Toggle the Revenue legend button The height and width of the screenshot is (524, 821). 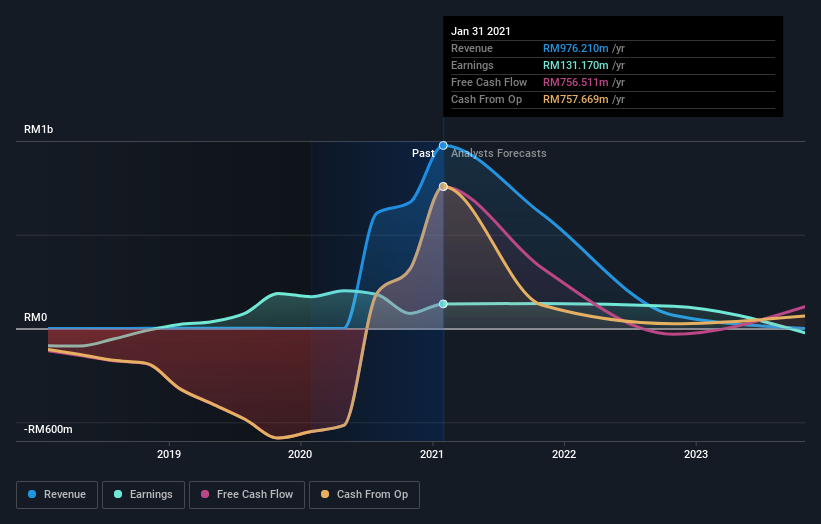point(57,495)
